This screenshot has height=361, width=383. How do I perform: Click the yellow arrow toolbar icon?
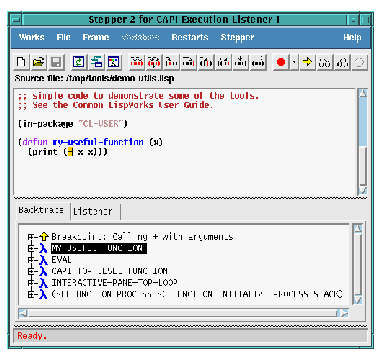(307, 62)
